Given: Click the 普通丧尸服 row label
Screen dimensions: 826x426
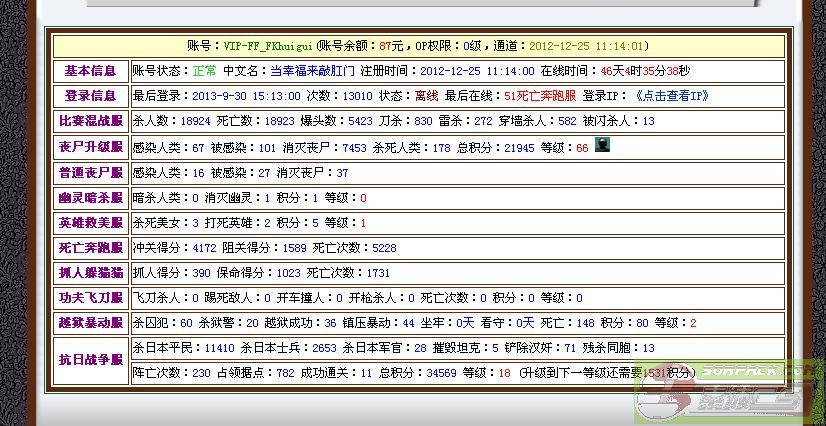Looking at the screenshot, I should point(90,173).
